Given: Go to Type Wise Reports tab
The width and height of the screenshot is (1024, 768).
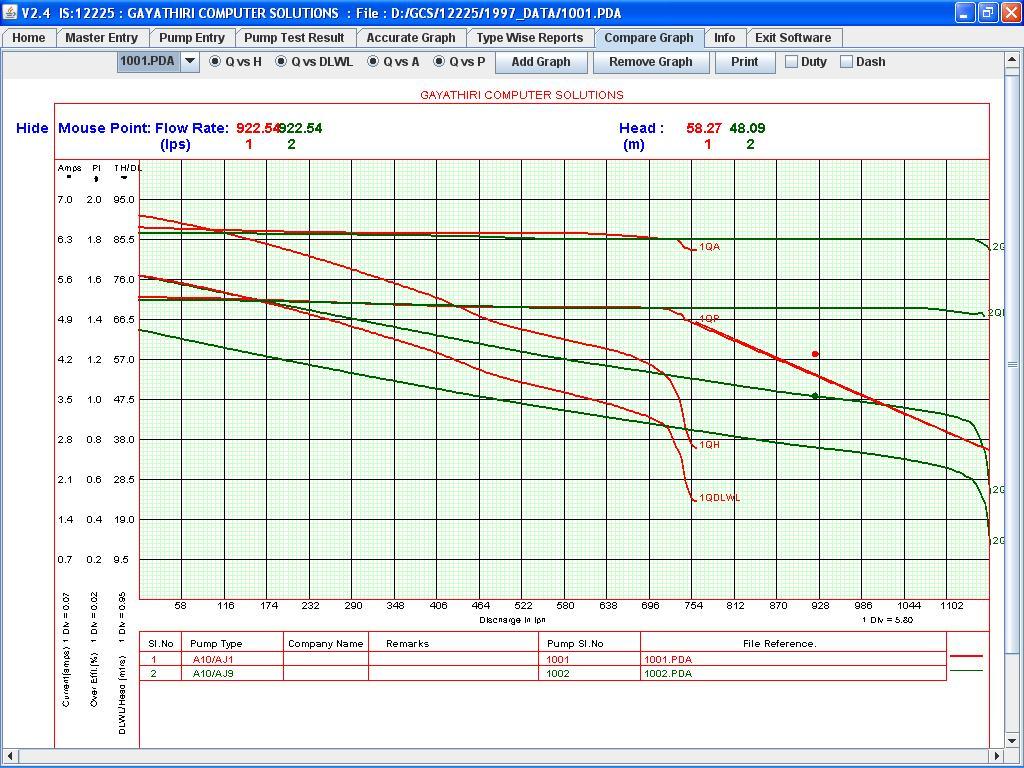Looking at the screenshot, I should (x=529, y=38).
